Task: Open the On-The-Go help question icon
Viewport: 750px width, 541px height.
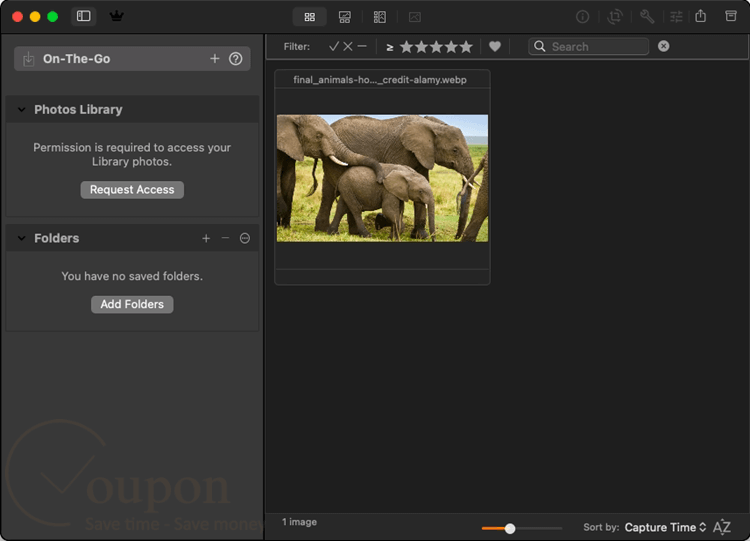Action: pyautogui.click(x=235, y=58)
